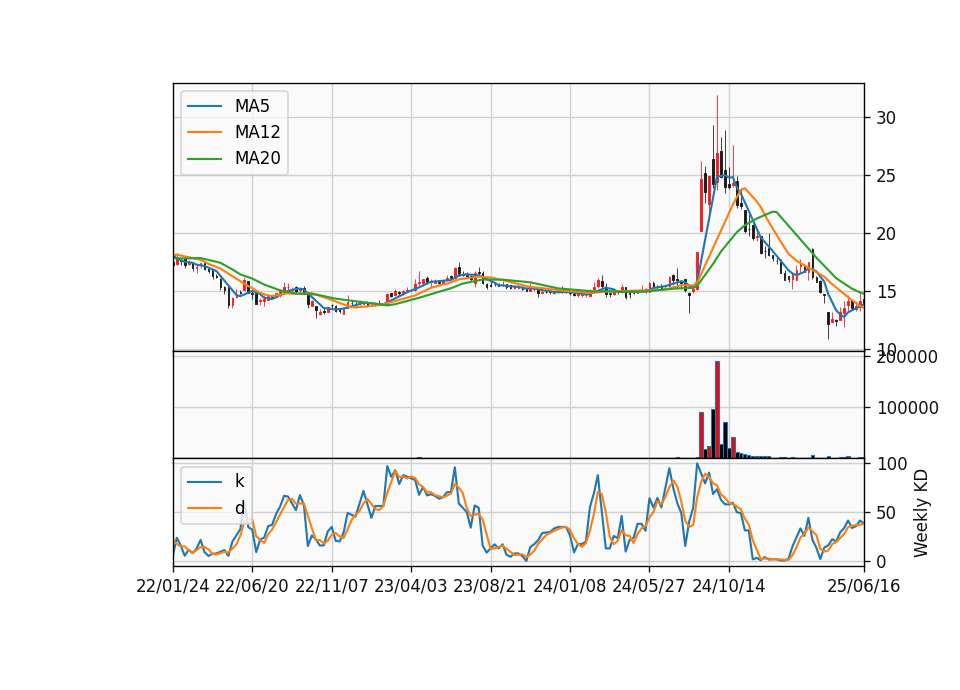Click the d legend label
The image size is (960, 690).
click(239, 508)
